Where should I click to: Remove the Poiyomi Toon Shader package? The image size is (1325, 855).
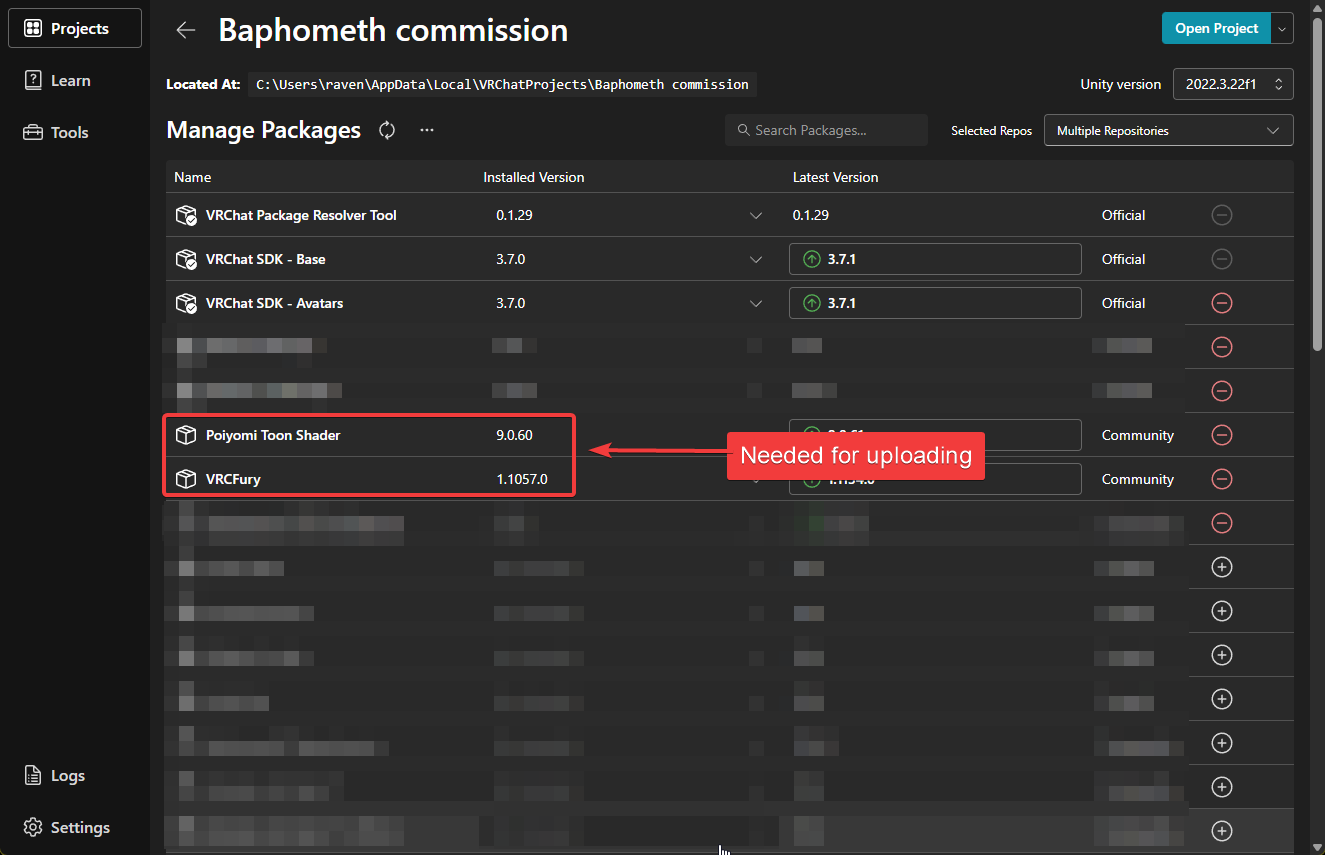[x=1221, y=435]
